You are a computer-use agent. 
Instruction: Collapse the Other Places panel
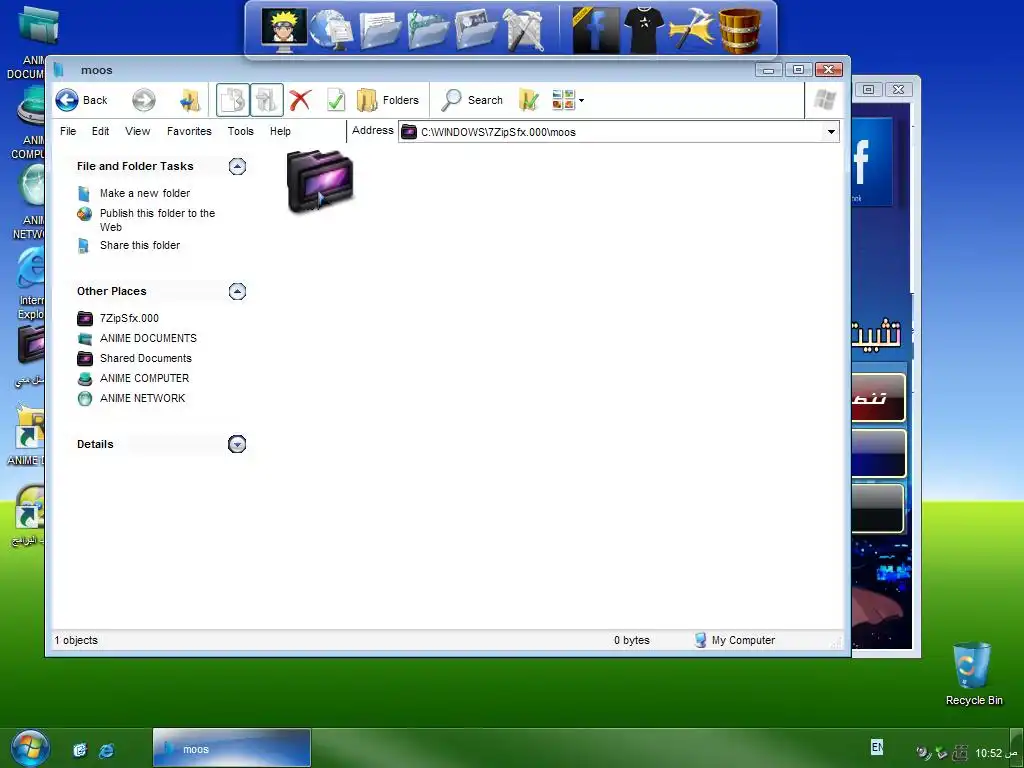click(237, 291)
